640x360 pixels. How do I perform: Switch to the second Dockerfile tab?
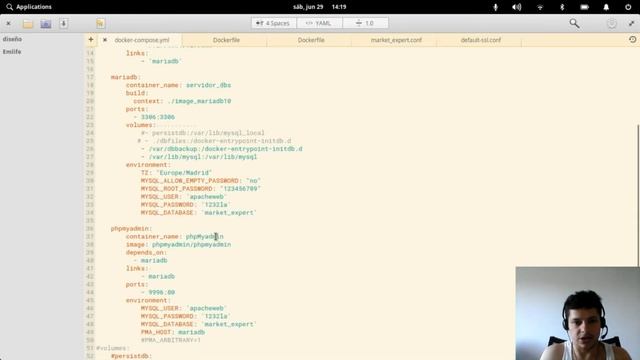point(311,40)
